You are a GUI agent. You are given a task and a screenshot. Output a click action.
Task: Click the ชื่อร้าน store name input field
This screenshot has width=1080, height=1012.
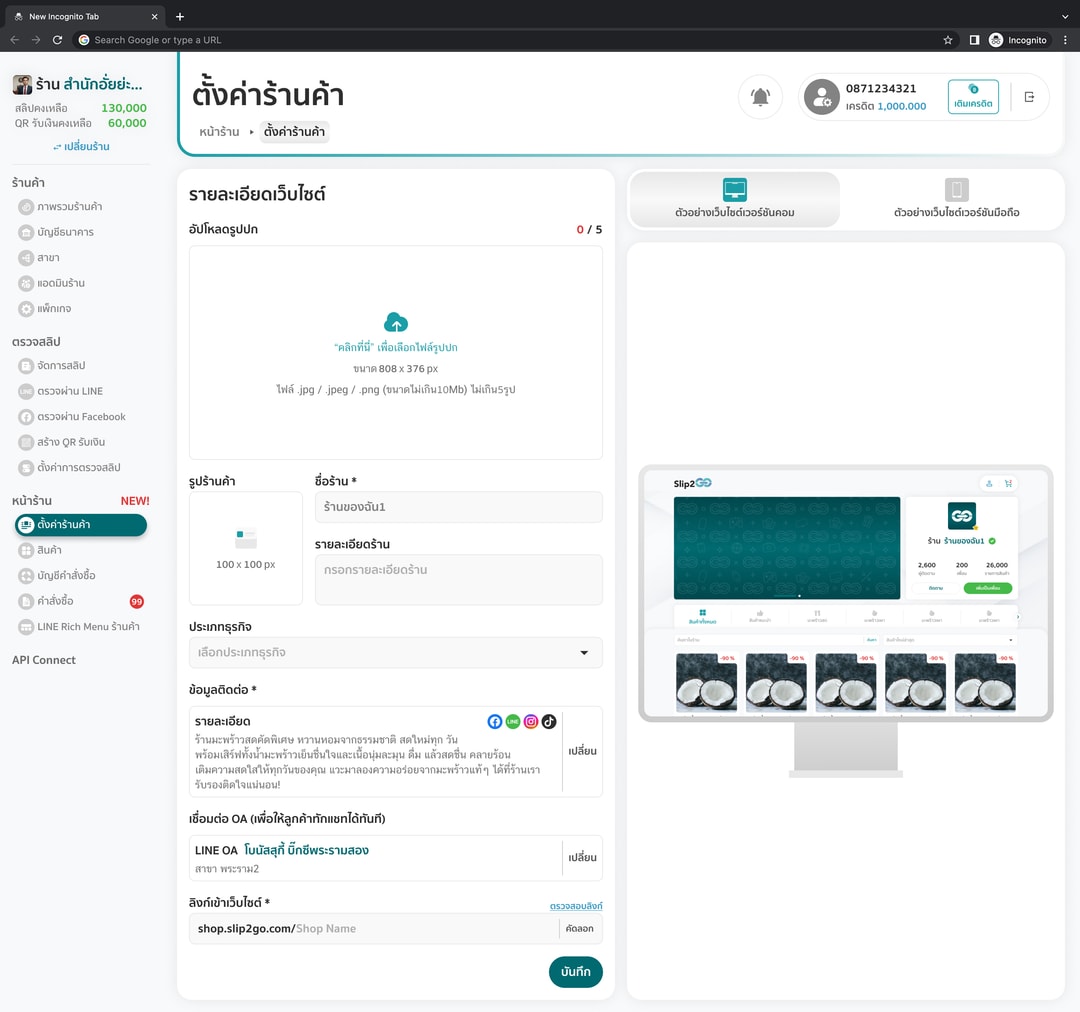click(458, 507)
